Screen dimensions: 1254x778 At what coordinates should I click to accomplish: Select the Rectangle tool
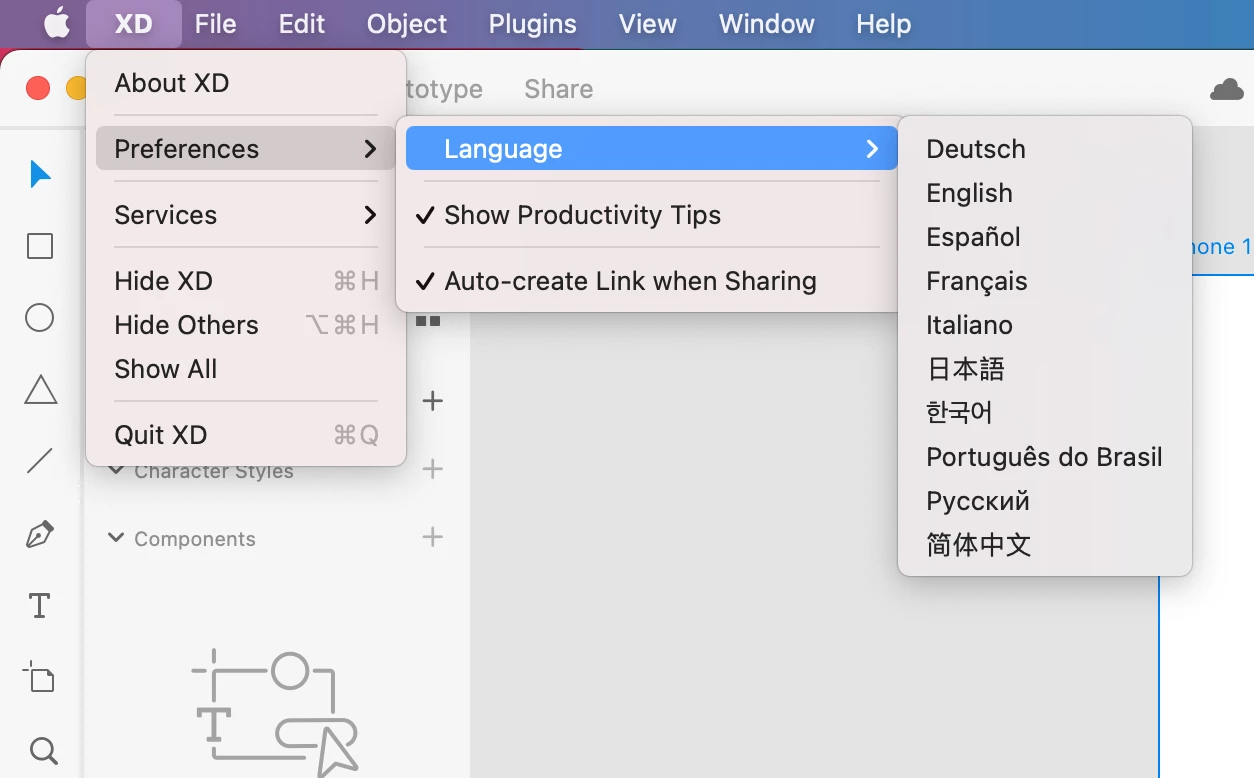(x=40, y=246)
